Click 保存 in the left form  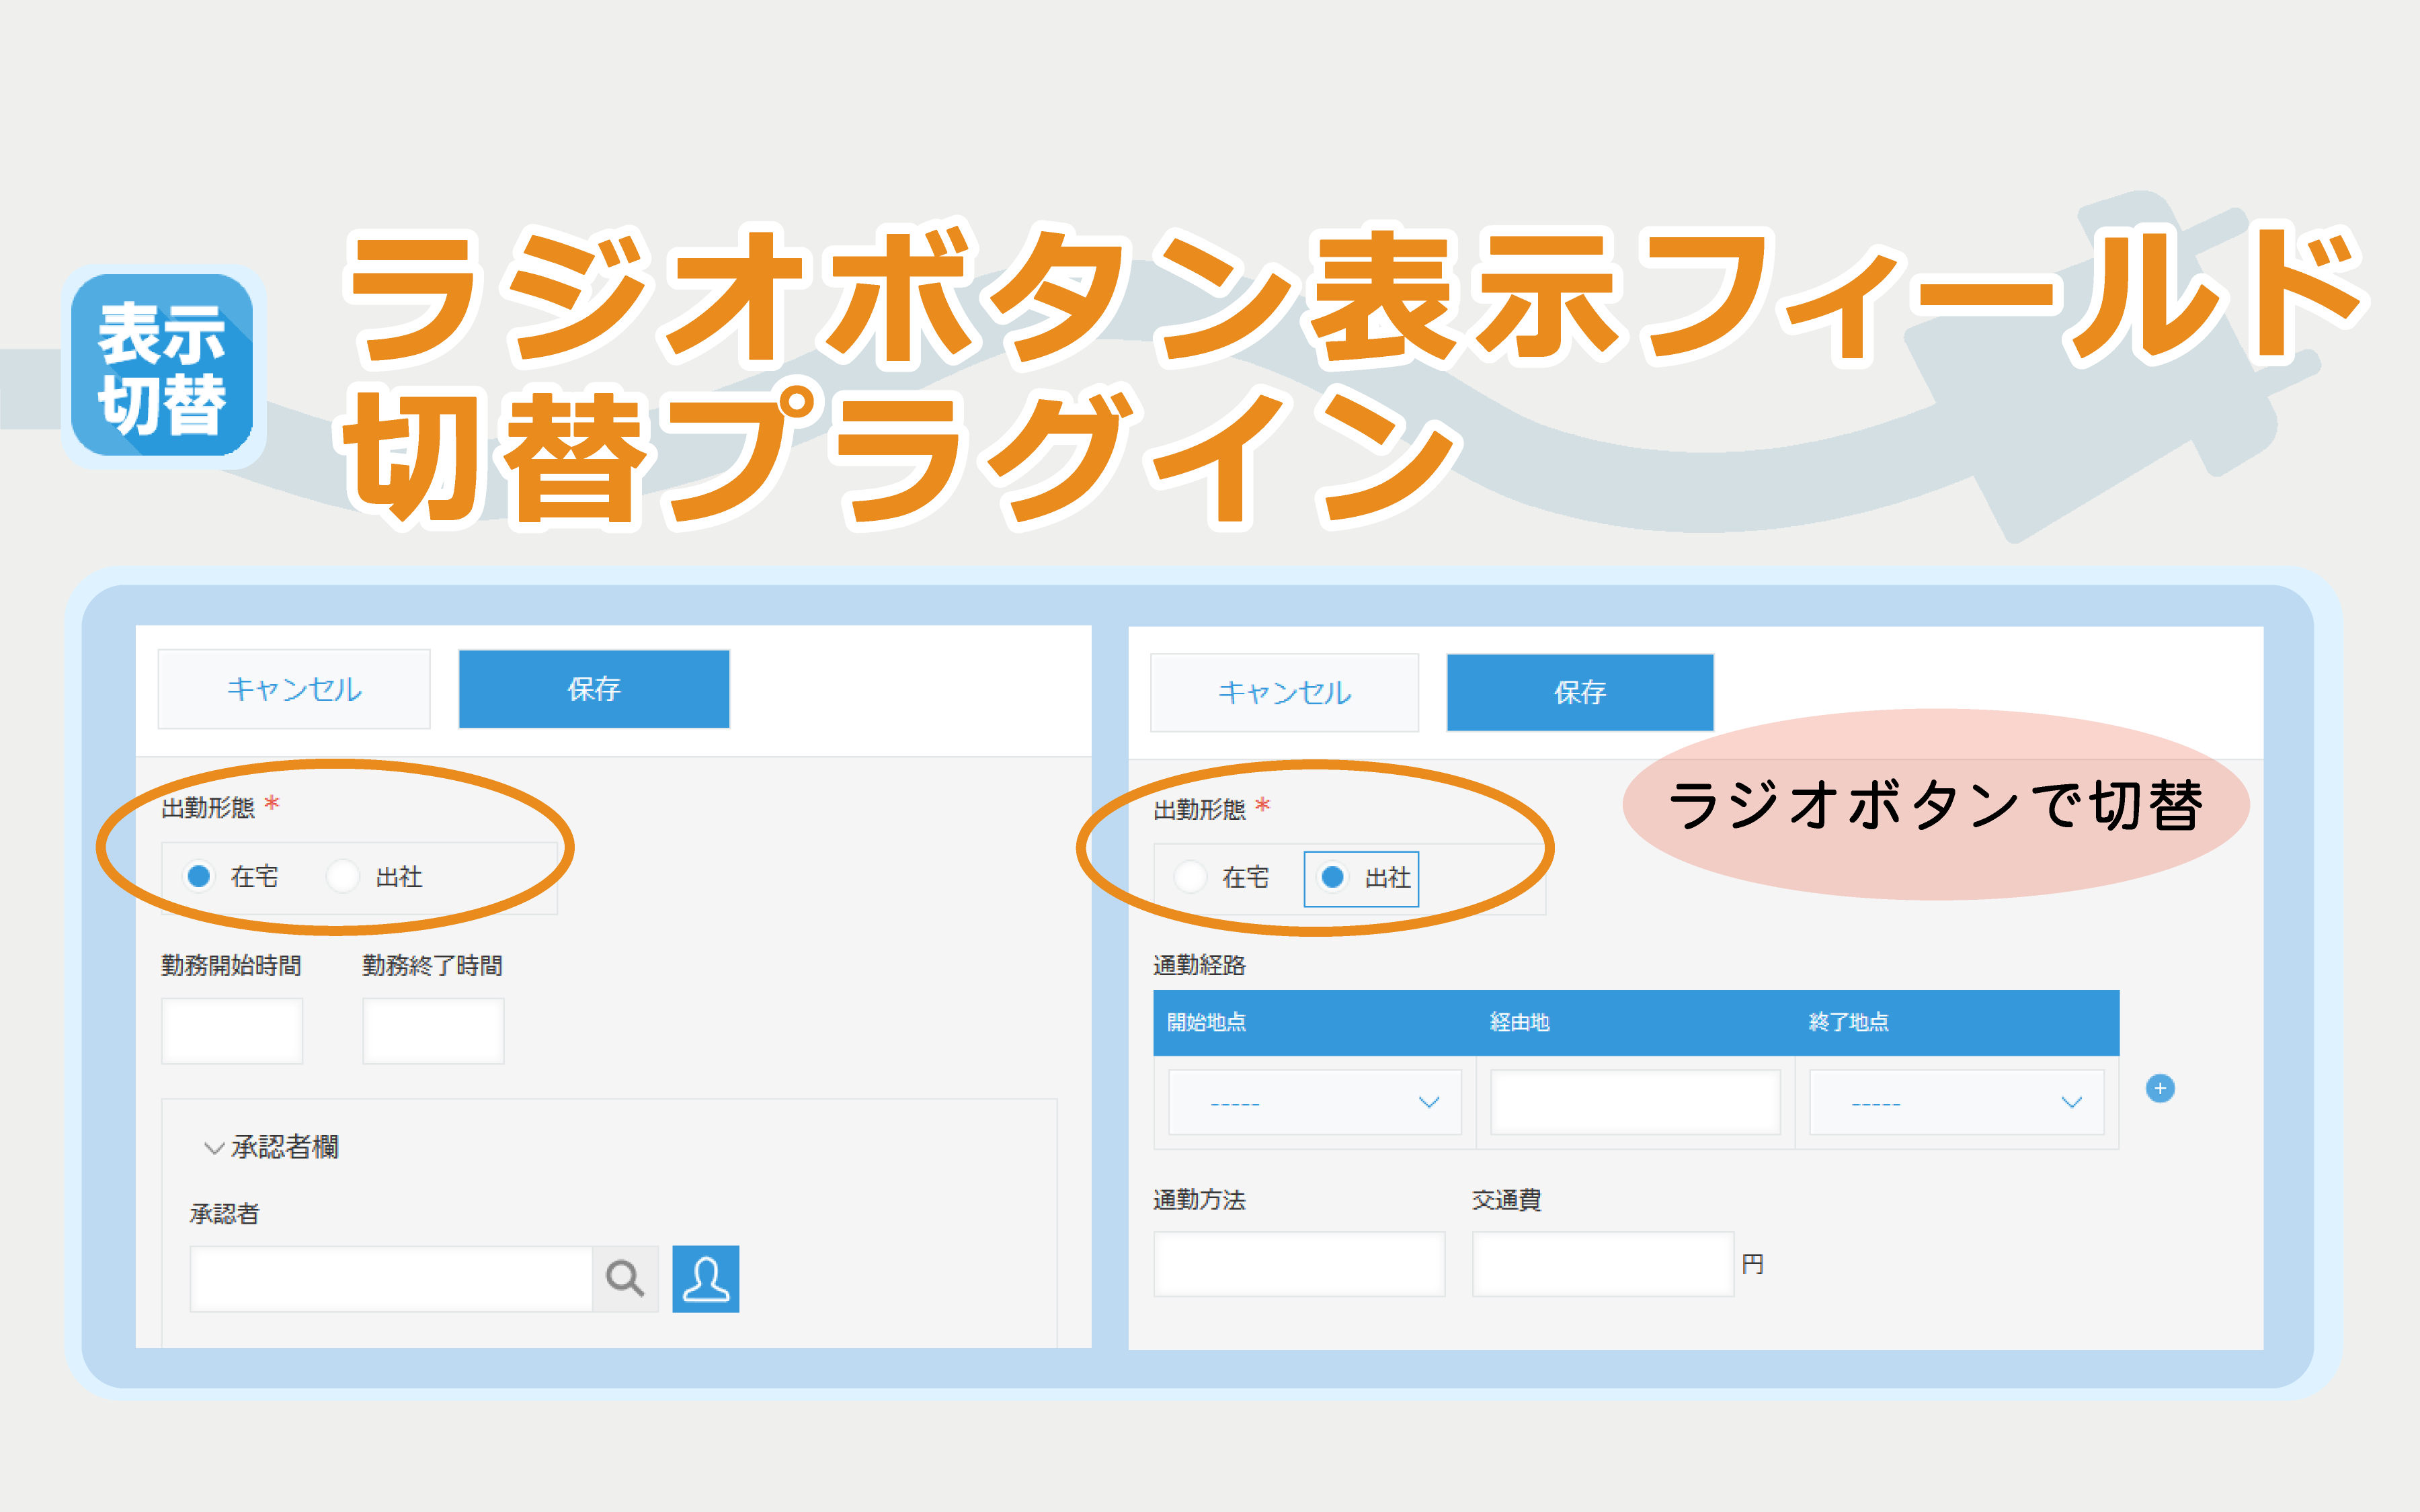[x=594, y=689]
